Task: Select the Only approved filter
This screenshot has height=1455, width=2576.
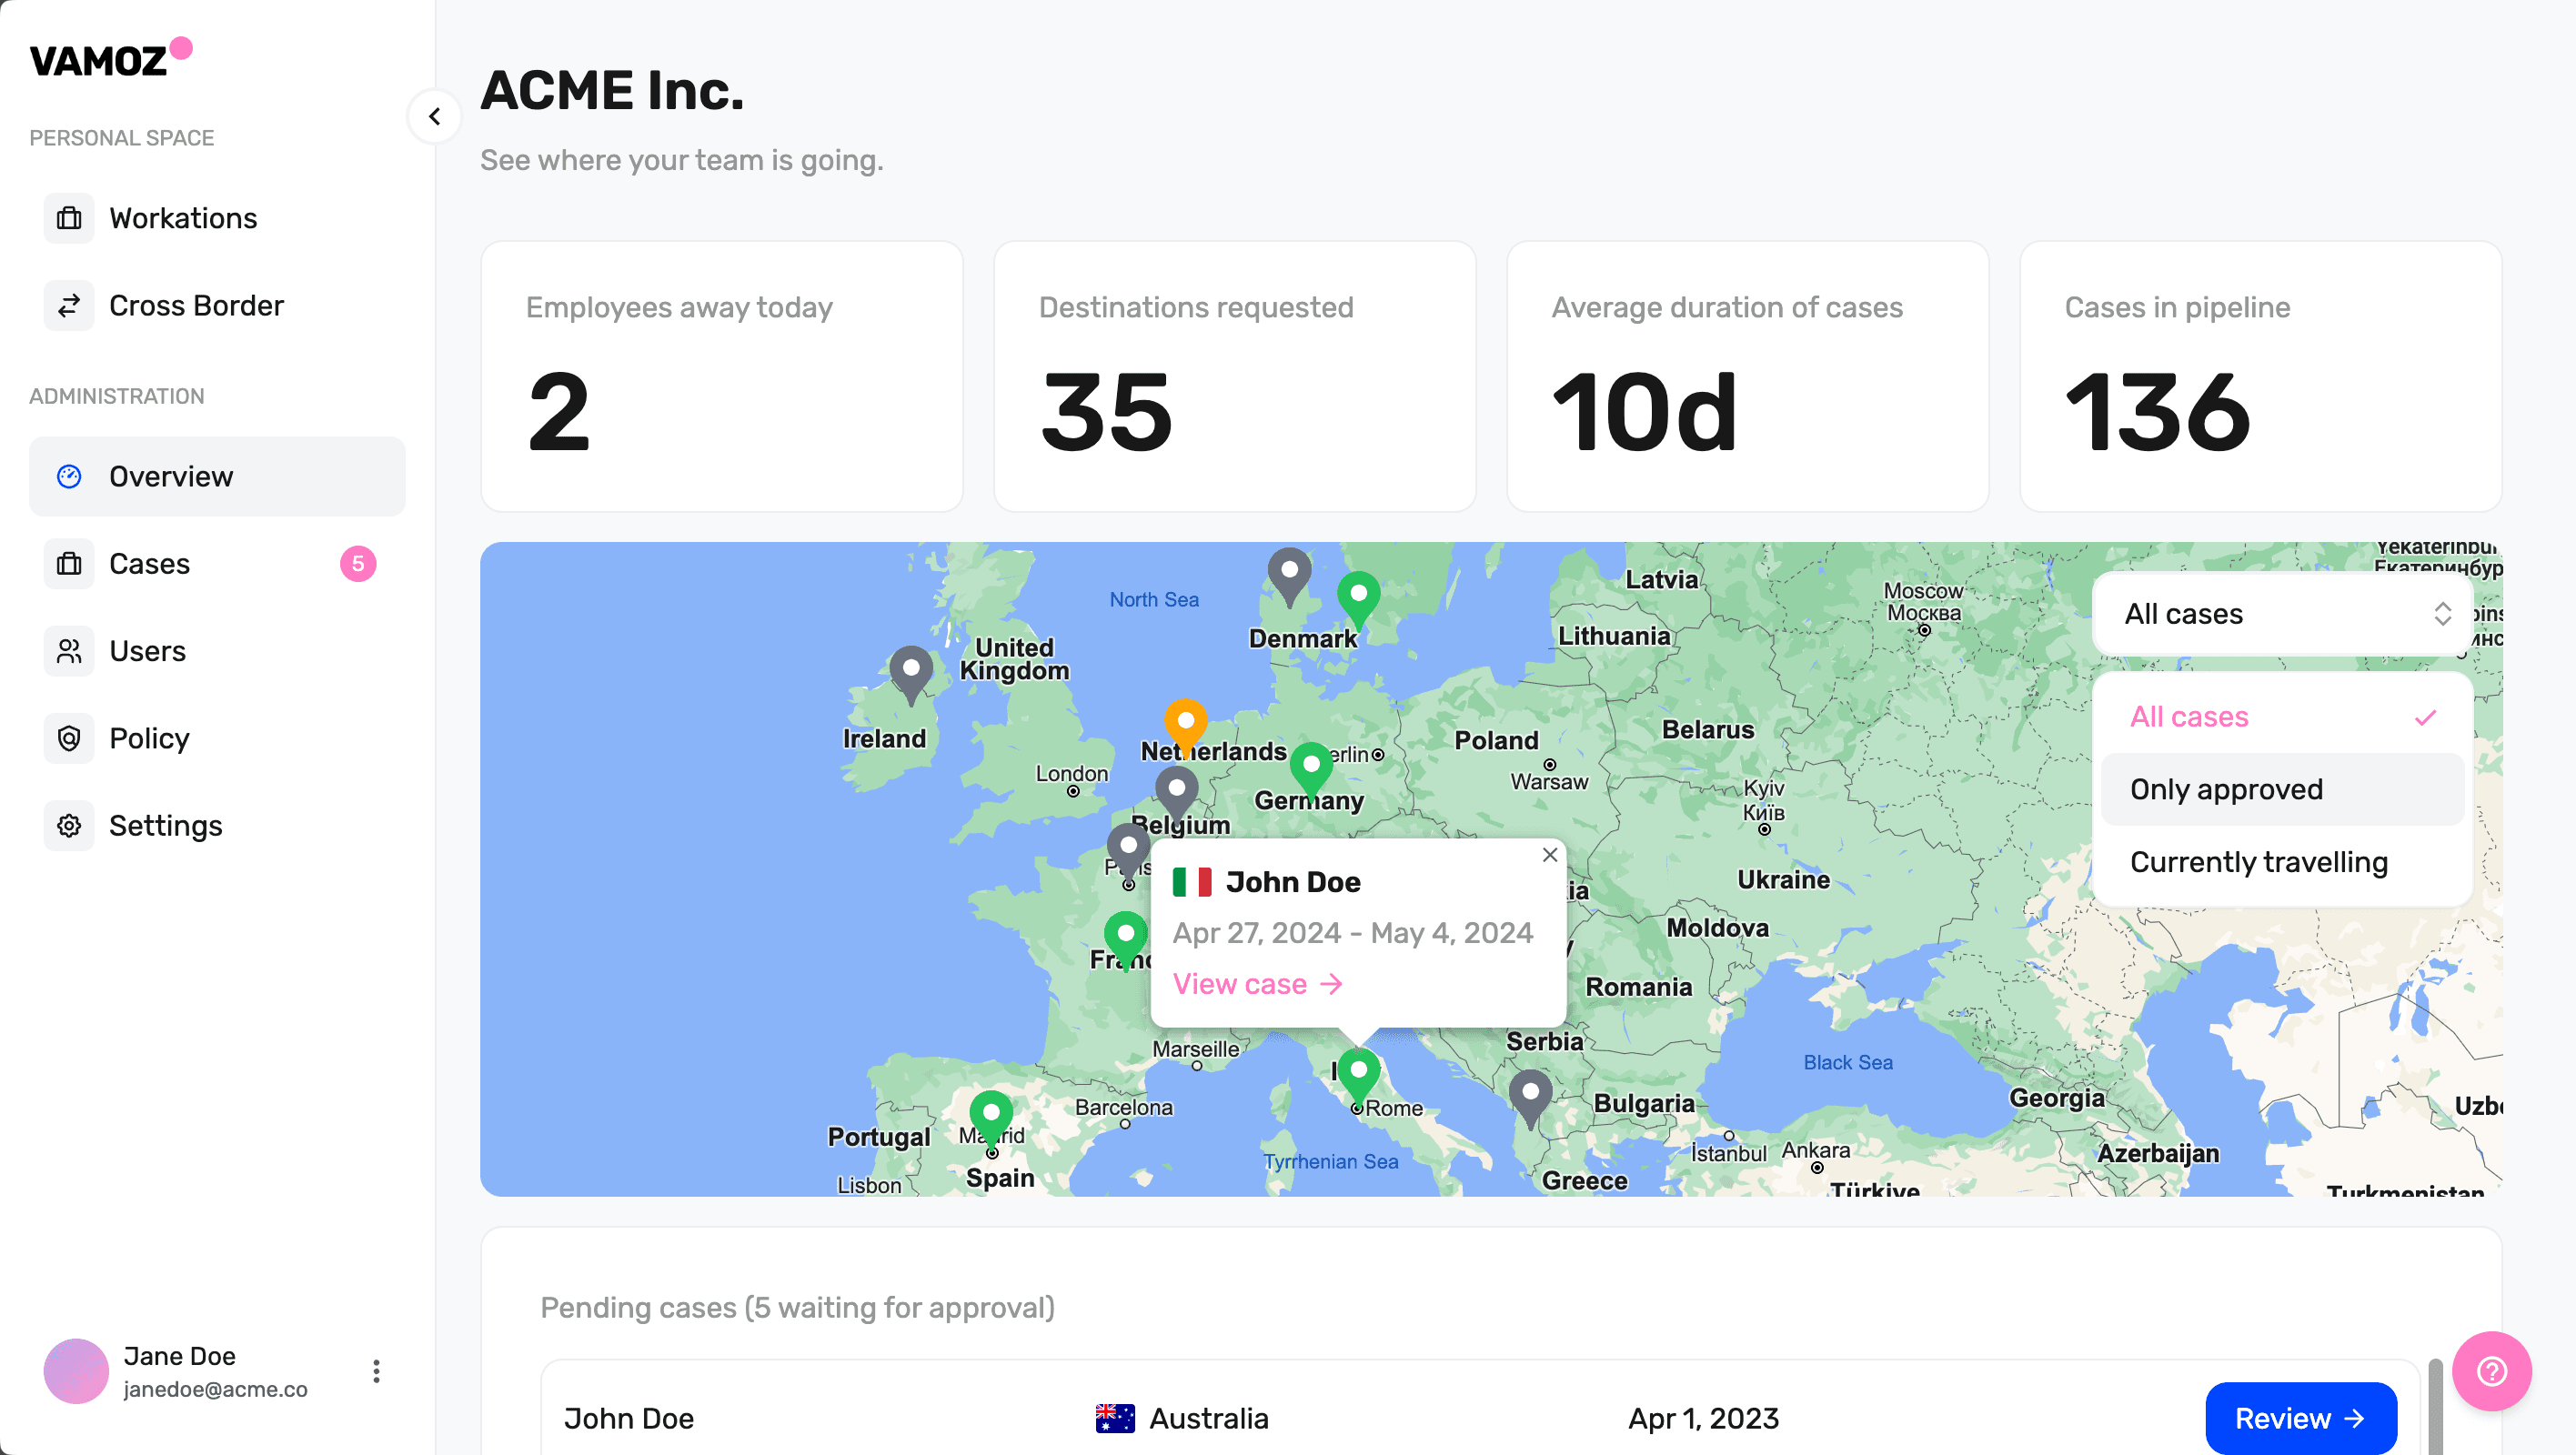Action: [2226, 789]
